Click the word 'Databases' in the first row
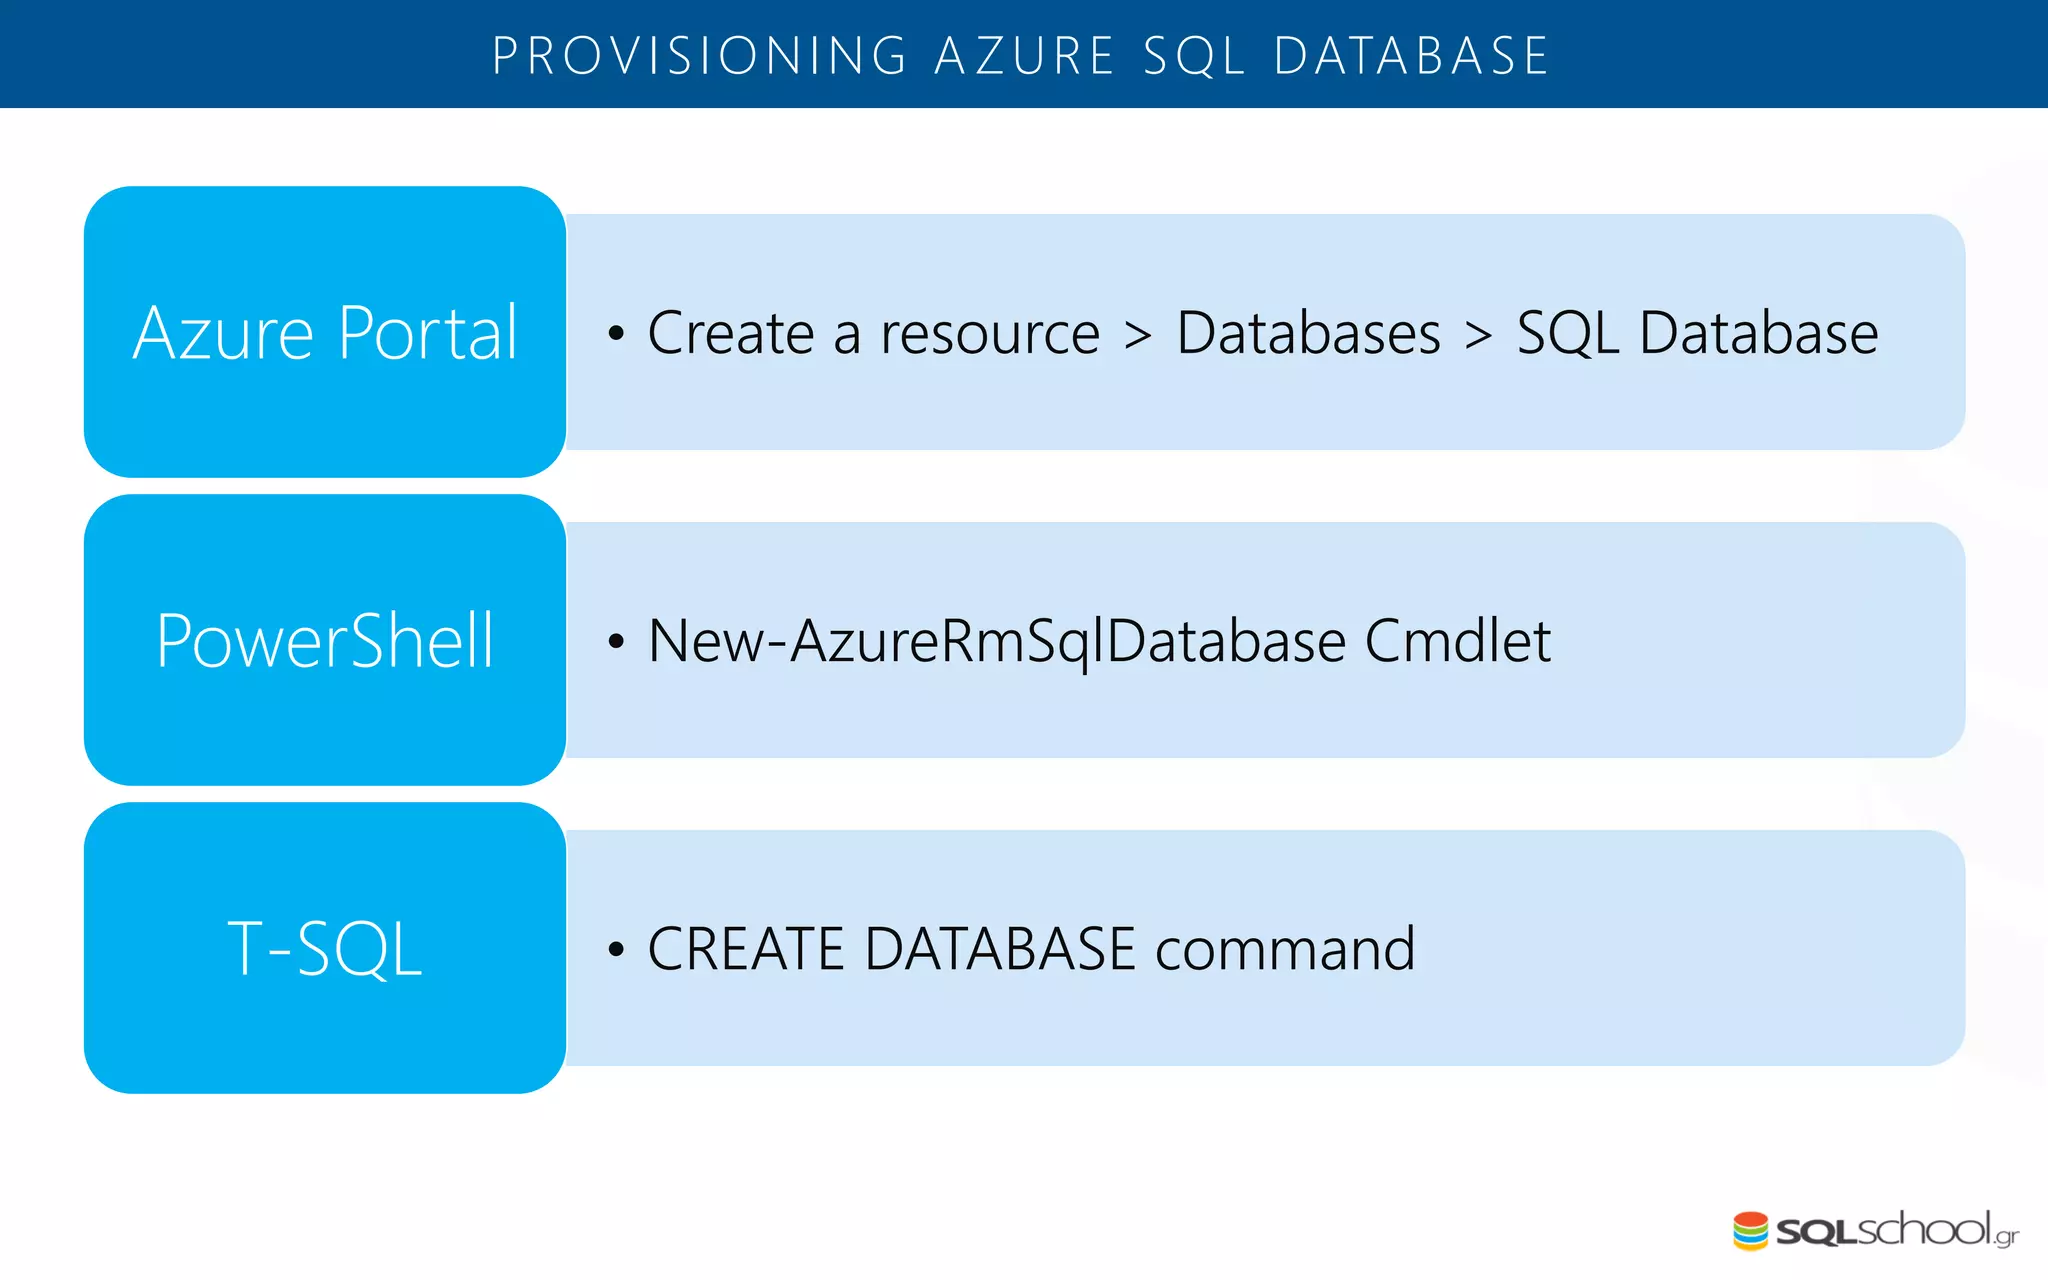This screenshot has height=1280, width=2048. pyautogui.click(x=1308, y=333)
